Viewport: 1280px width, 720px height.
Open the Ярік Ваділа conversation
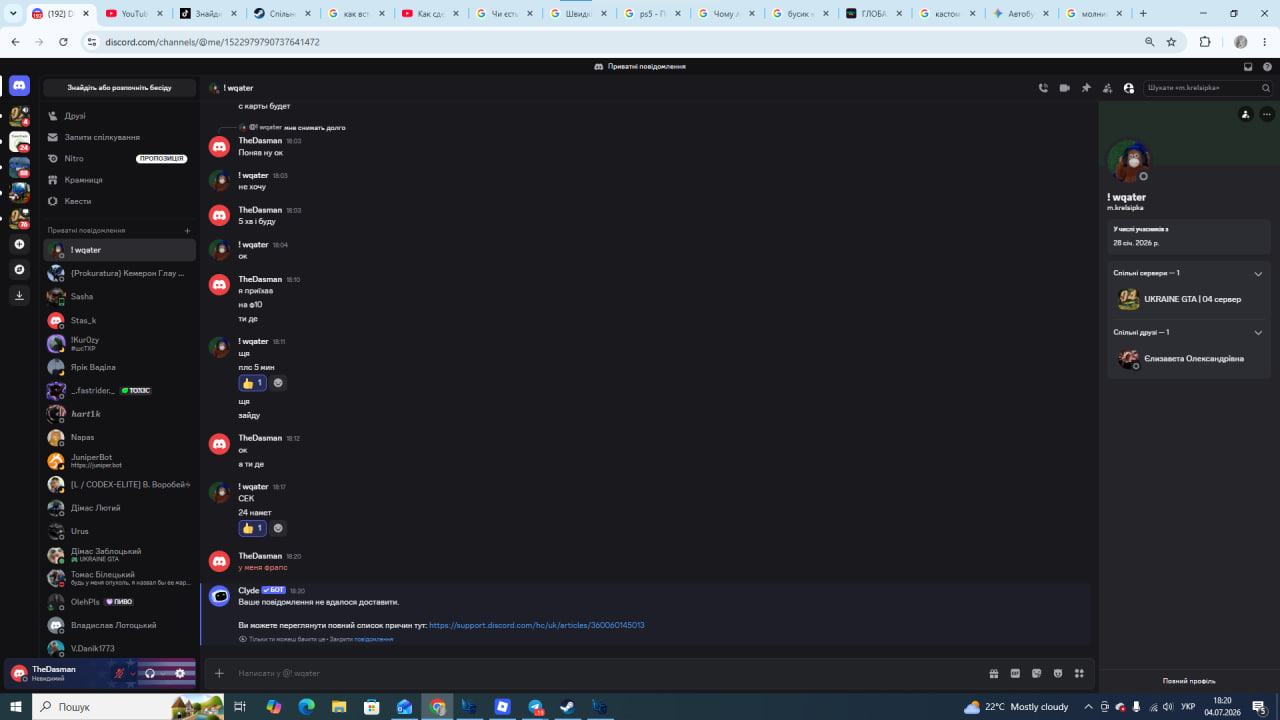pos(119,367)
